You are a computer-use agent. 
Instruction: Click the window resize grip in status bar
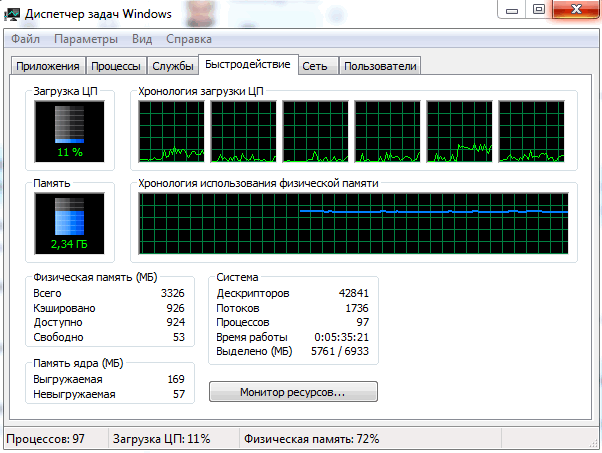594,444
